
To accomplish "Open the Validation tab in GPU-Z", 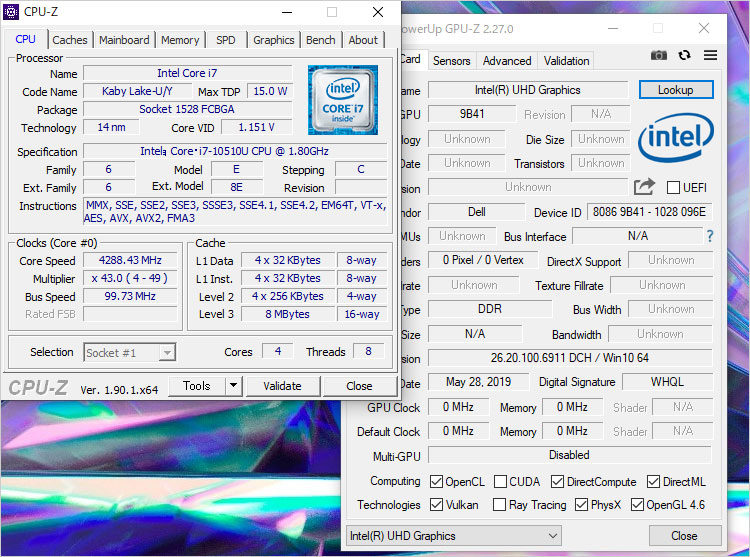I will tap(566, 61).
